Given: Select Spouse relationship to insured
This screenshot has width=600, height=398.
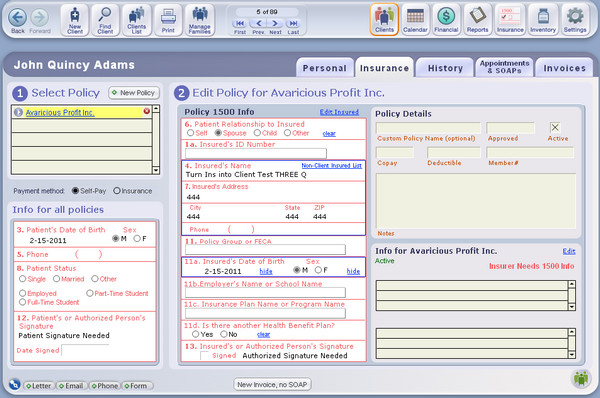Looking at the screenshot, I should 218,133.
